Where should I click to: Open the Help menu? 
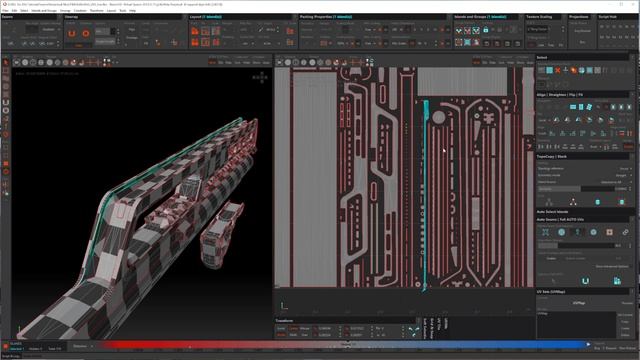[x=133, y=10]
